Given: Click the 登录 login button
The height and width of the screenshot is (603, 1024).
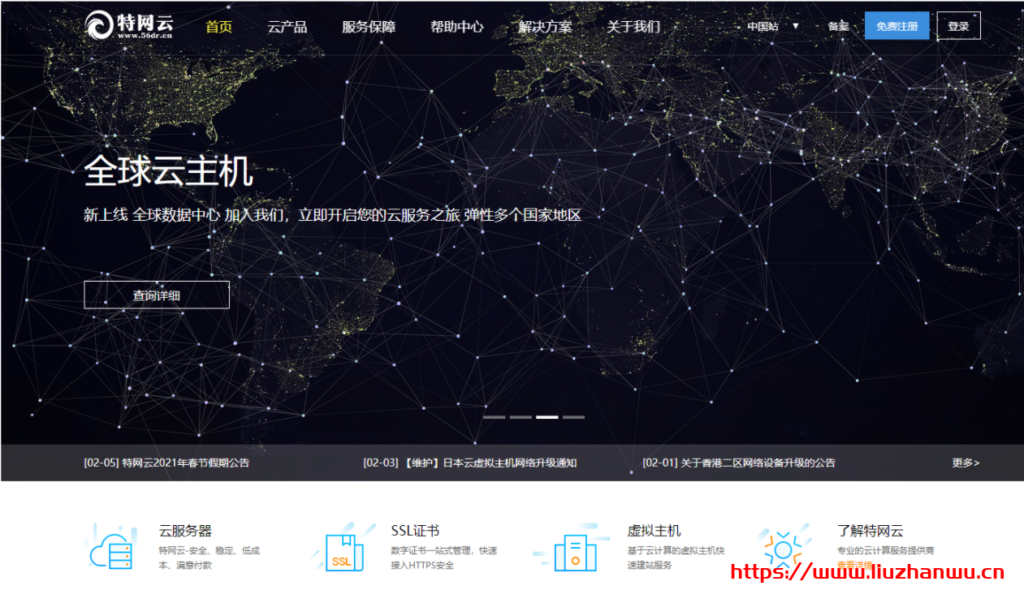Looking at the screenshot, I should pyautogui.click(x=958, y=25).
